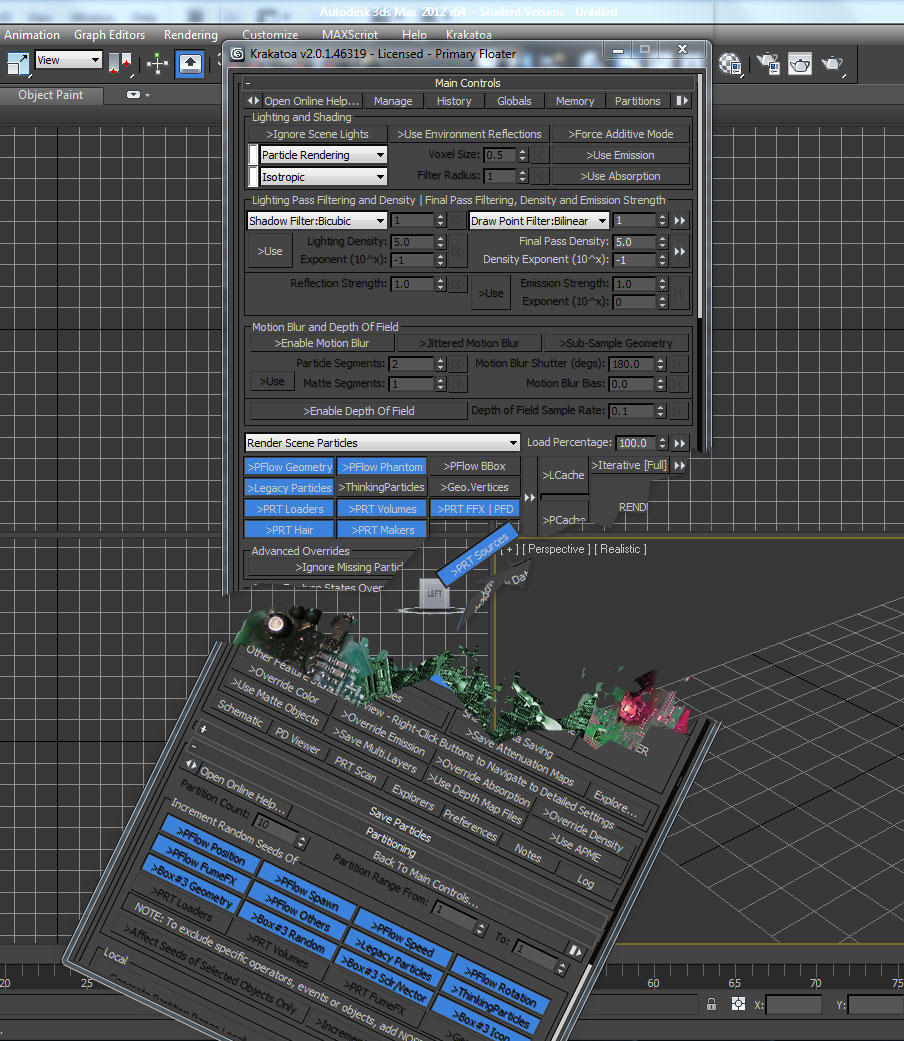Click double-arrow beside Iterative [Full]
This screenshot has height=1041, width=904.
tap(680, 465)
